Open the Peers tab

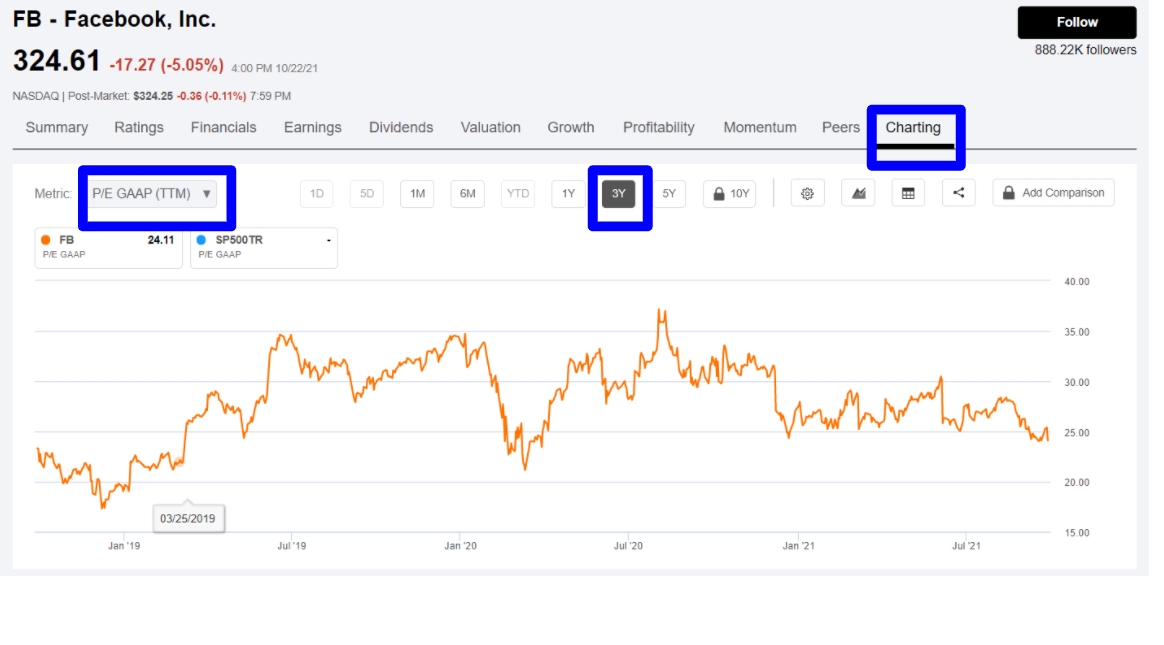click(840, 128)
